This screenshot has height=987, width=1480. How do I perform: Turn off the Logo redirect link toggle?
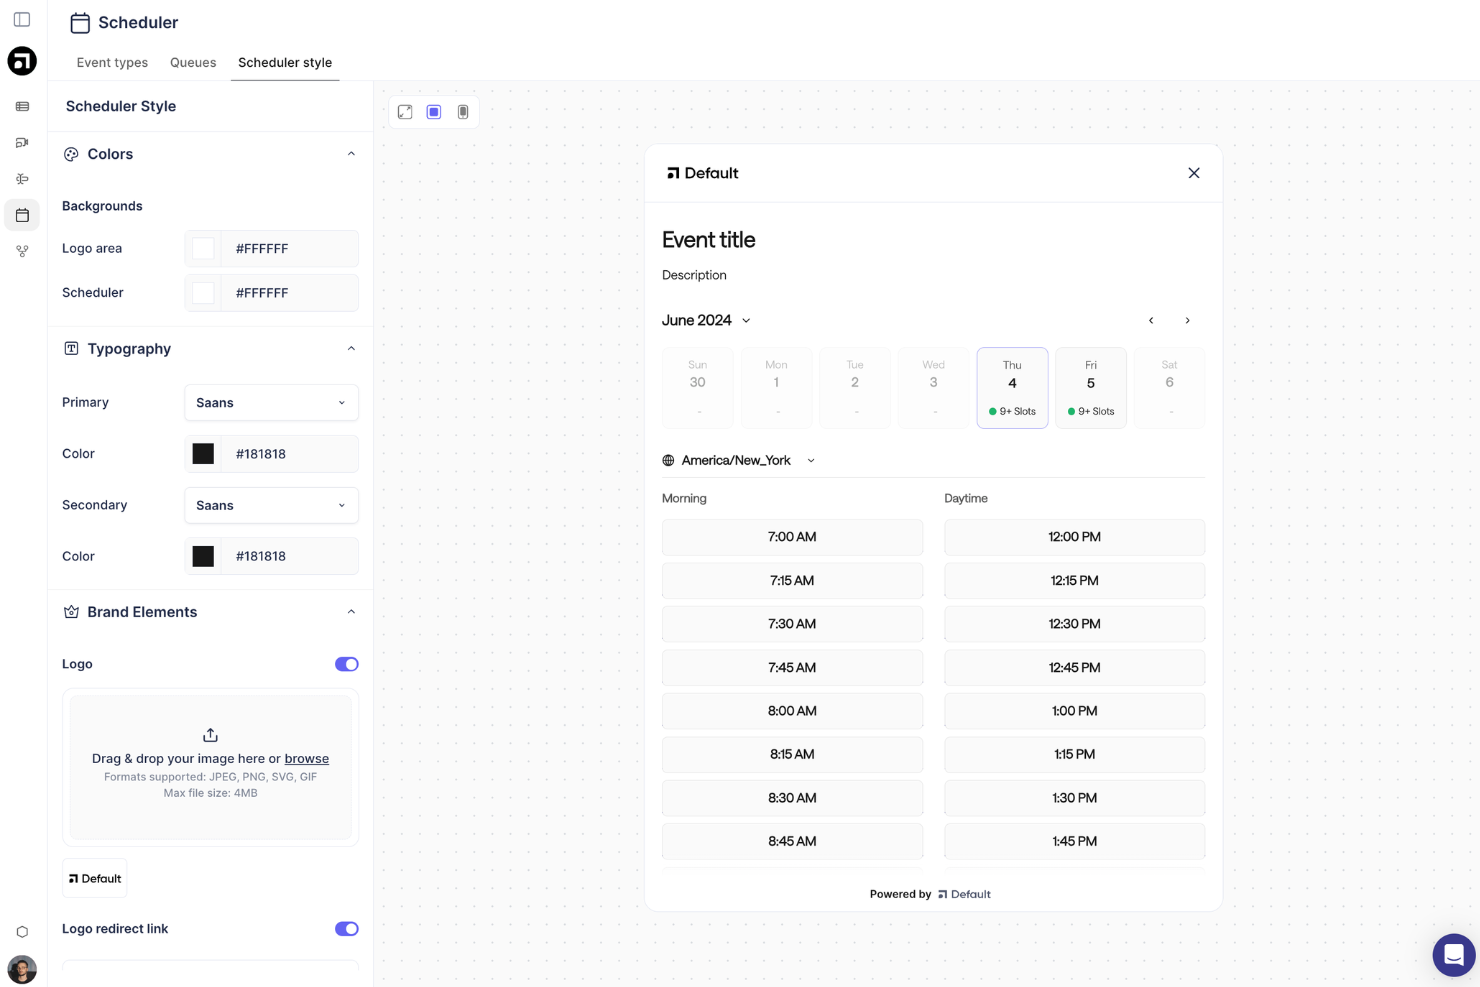pyautogui.click(x=347, y=928)
